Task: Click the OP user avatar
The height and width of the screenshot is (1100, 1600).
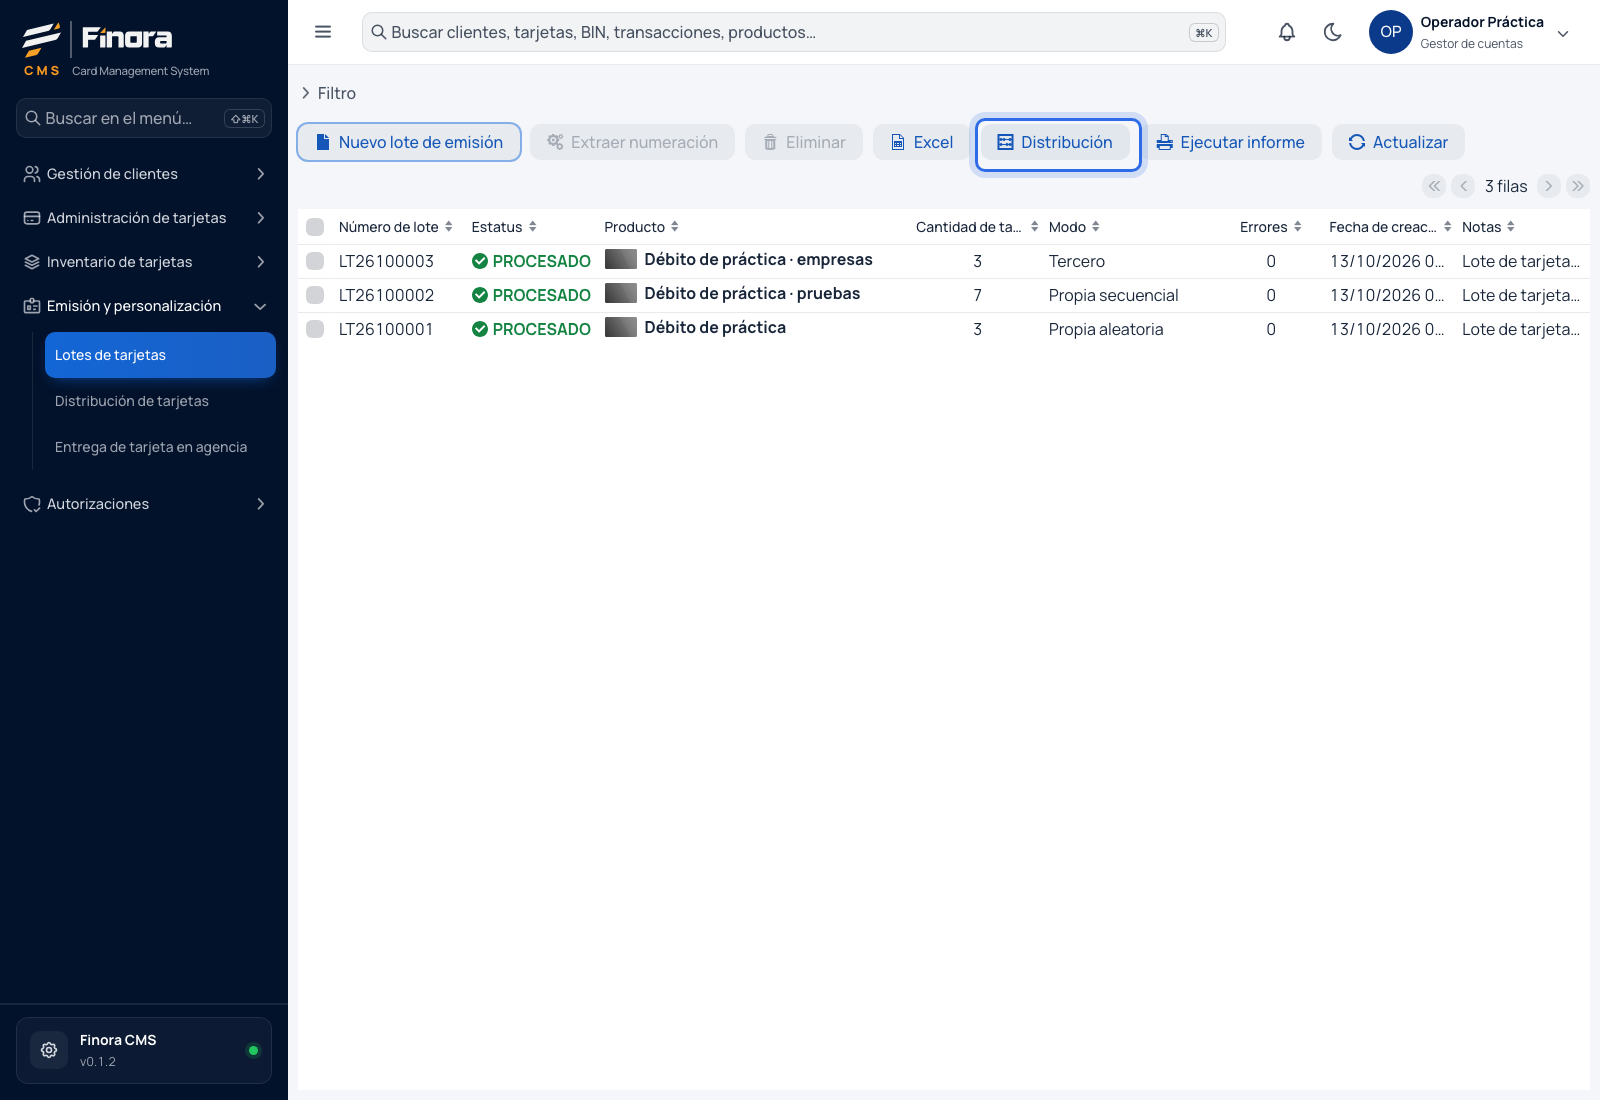Action: (x=1391, y=32)
